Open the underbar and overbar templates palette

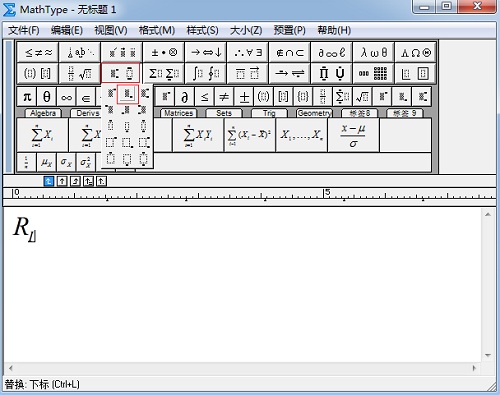(x=248, y=73)
